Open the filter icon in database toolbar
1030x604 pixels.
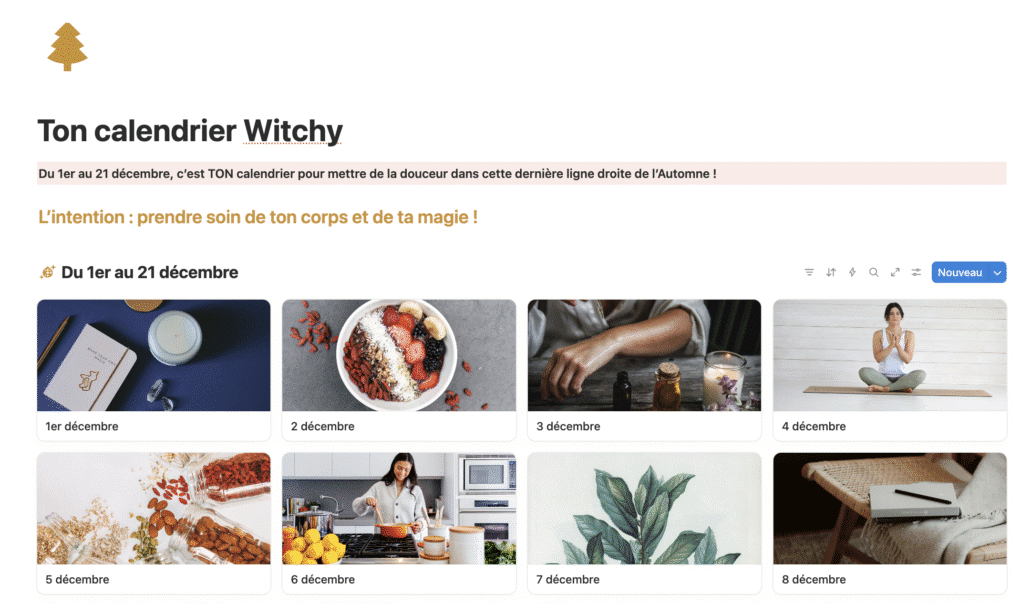point(809,272)
